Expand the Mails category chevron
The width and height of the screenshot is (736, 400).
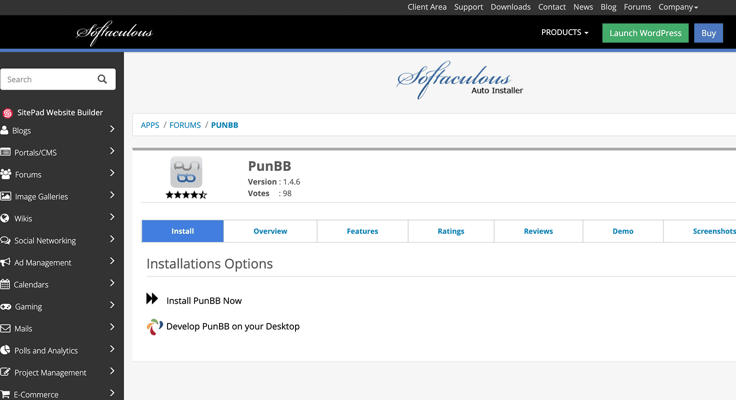coord(112,327)
